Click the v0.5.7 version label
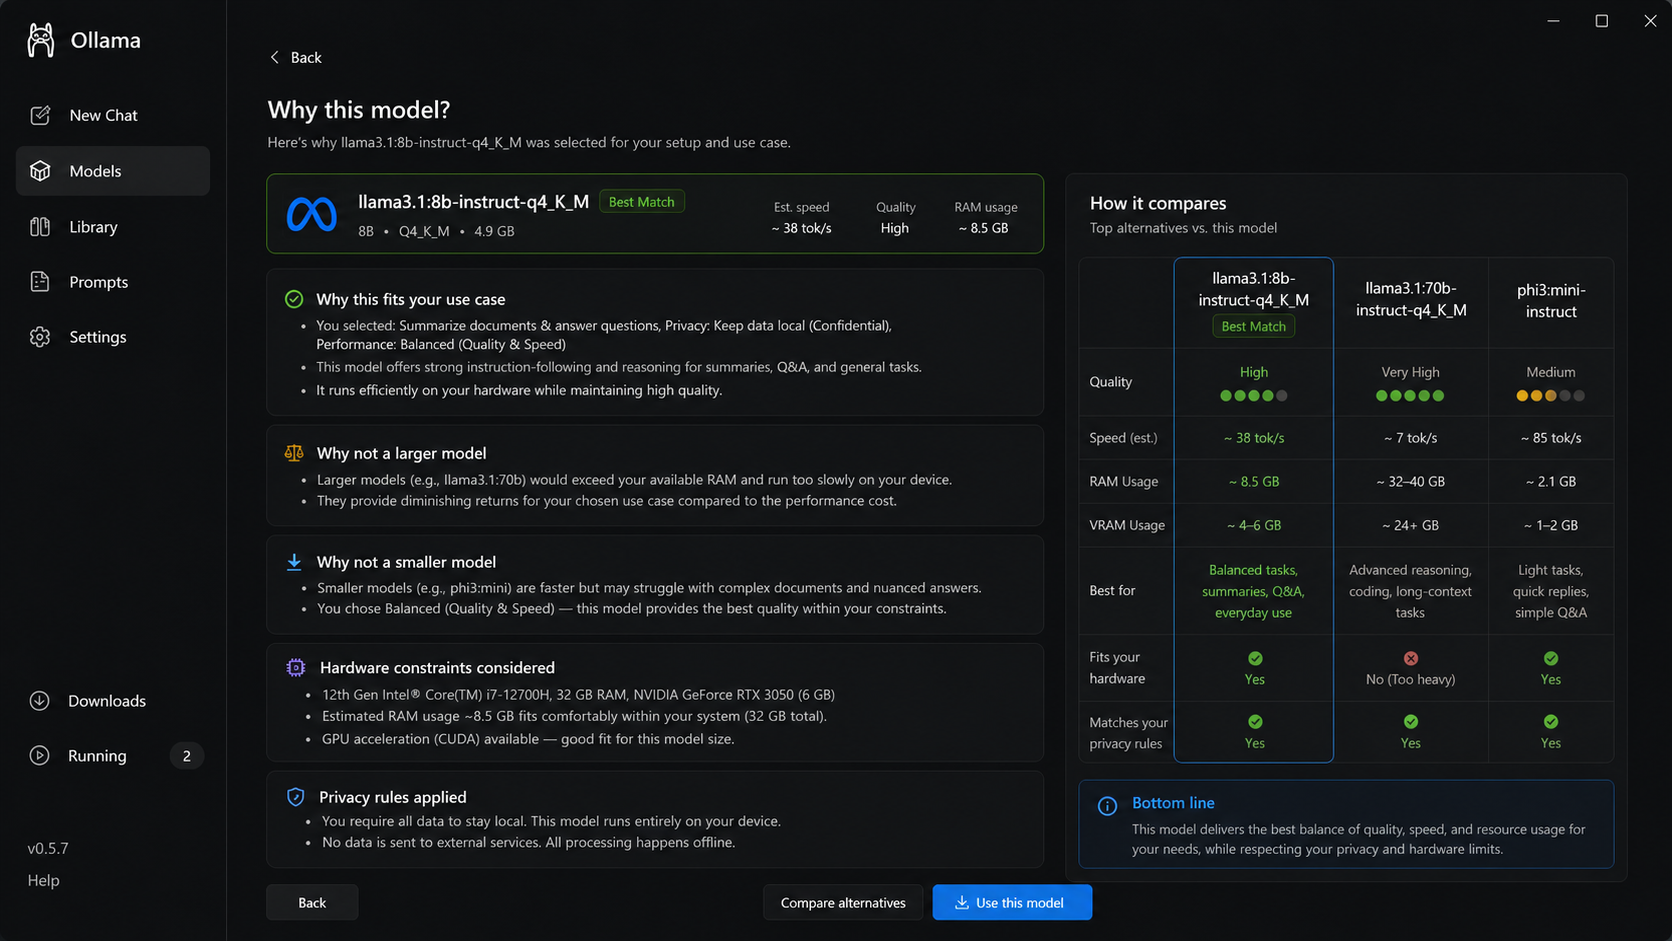 click(48, 848)
